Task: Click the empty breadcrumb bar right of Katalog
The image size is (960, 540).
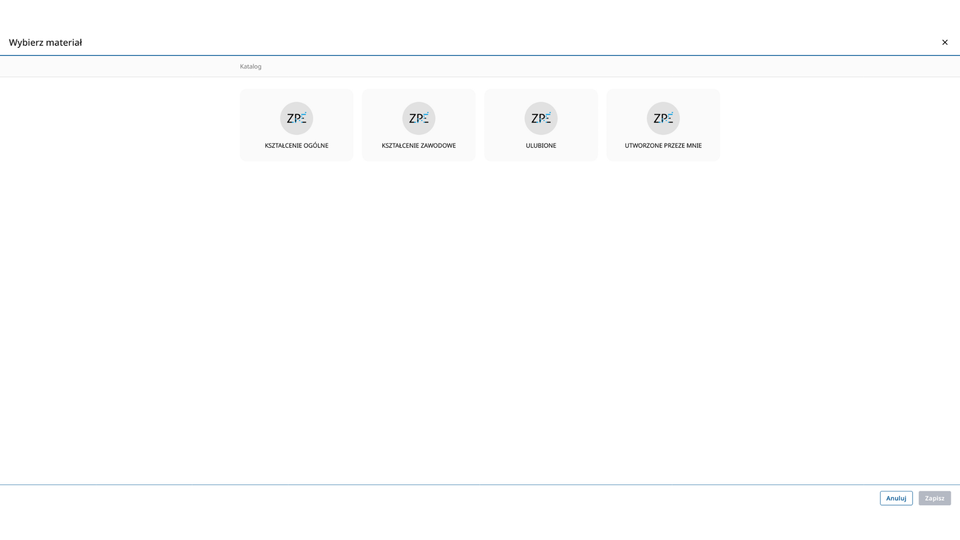Action: coord(600,67)
